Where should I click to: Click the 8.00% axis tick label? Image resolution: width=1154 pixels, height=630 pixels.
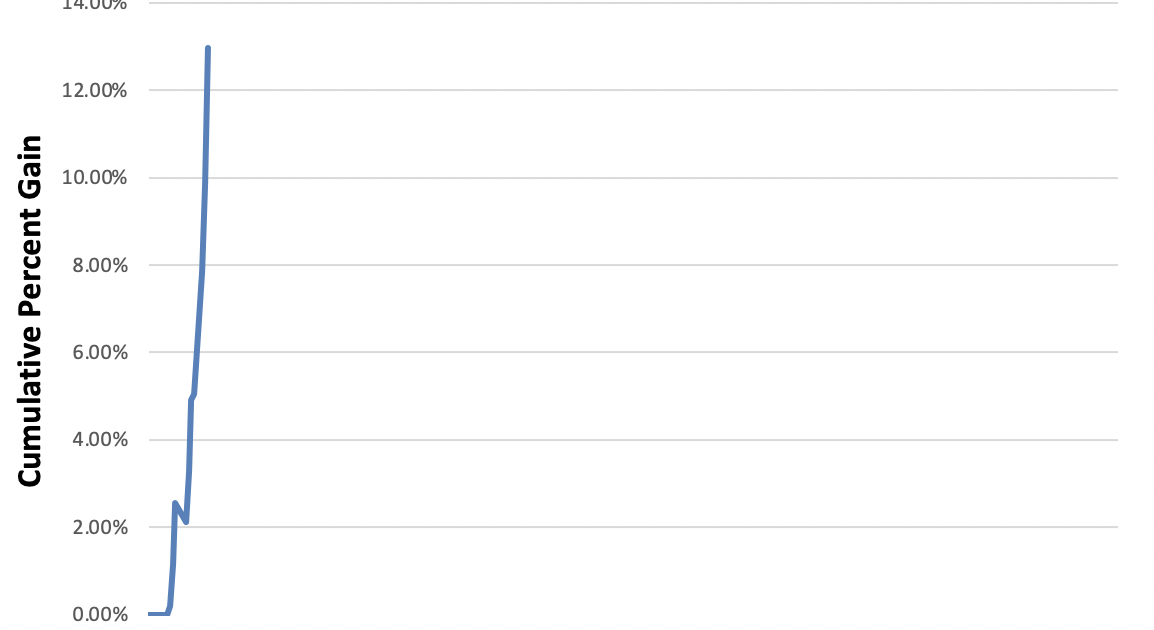(x=99, y=265)
